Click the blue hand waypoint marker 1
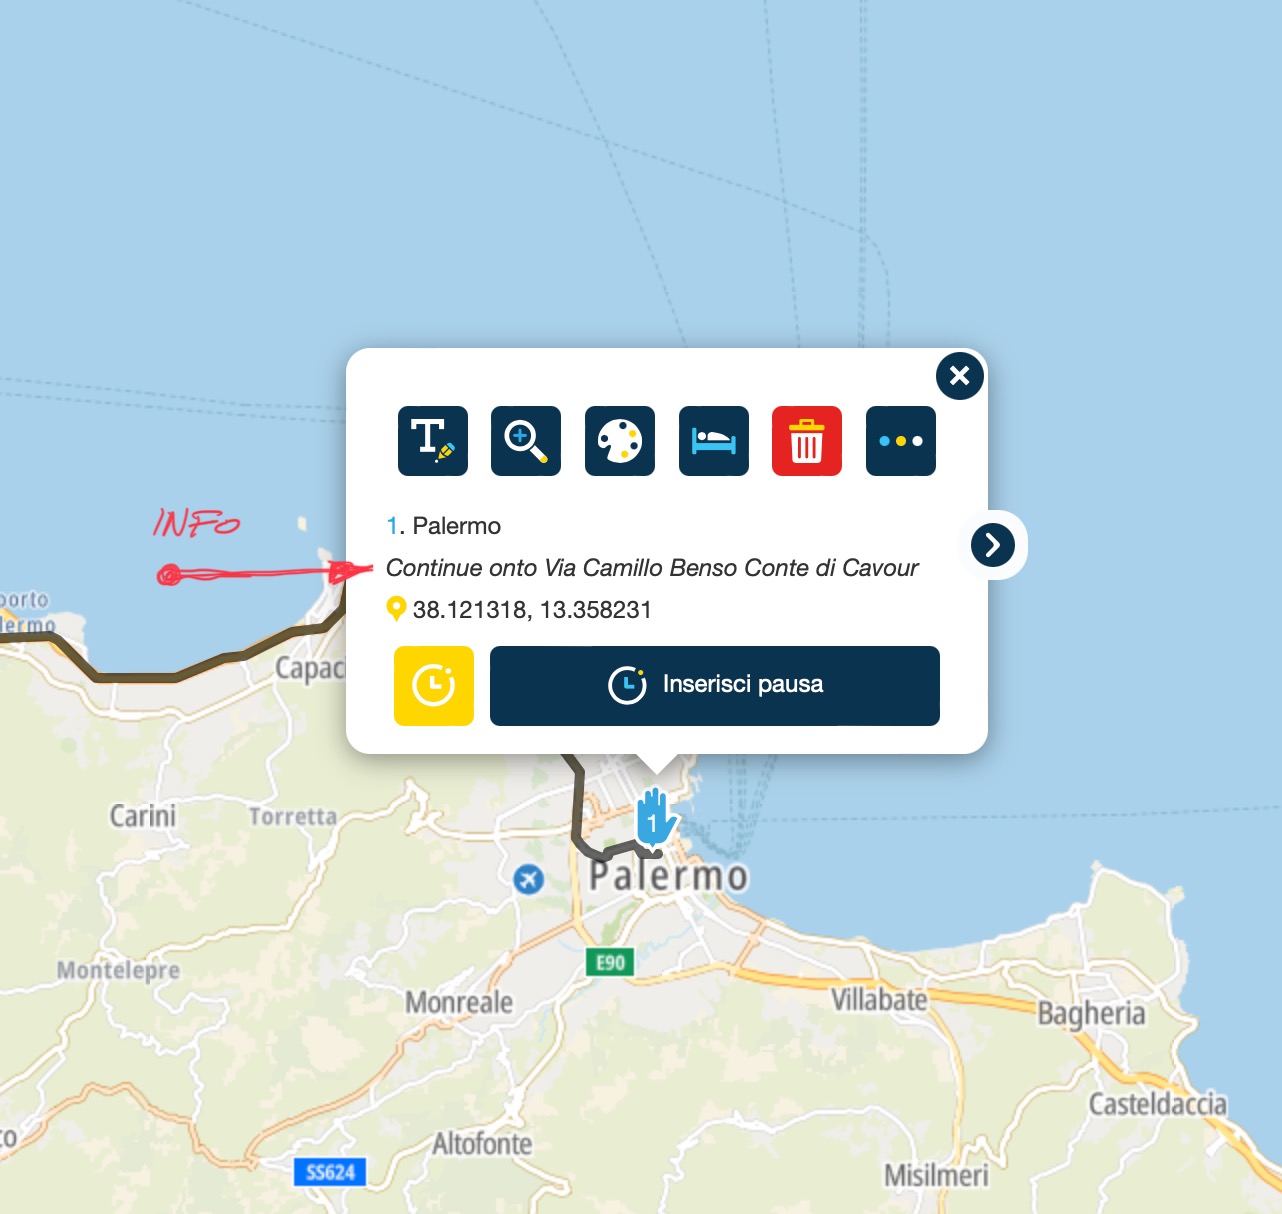The image size is (1282, 1214). tap(656, 818)
